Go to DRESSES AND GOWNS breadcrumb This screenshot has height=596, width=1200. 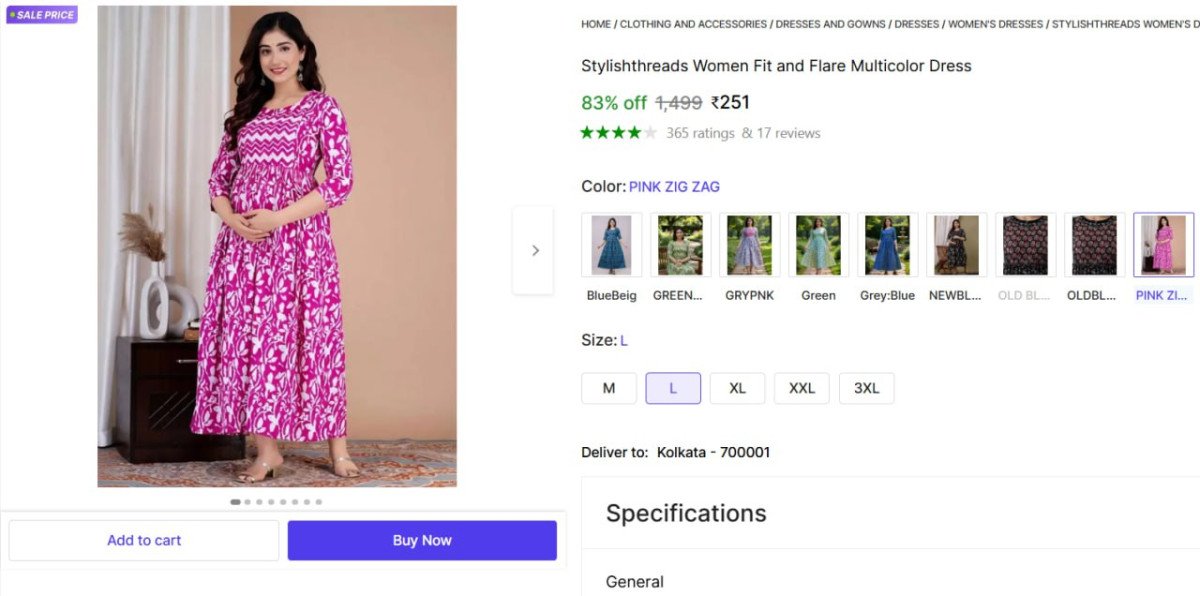[830, 24]
